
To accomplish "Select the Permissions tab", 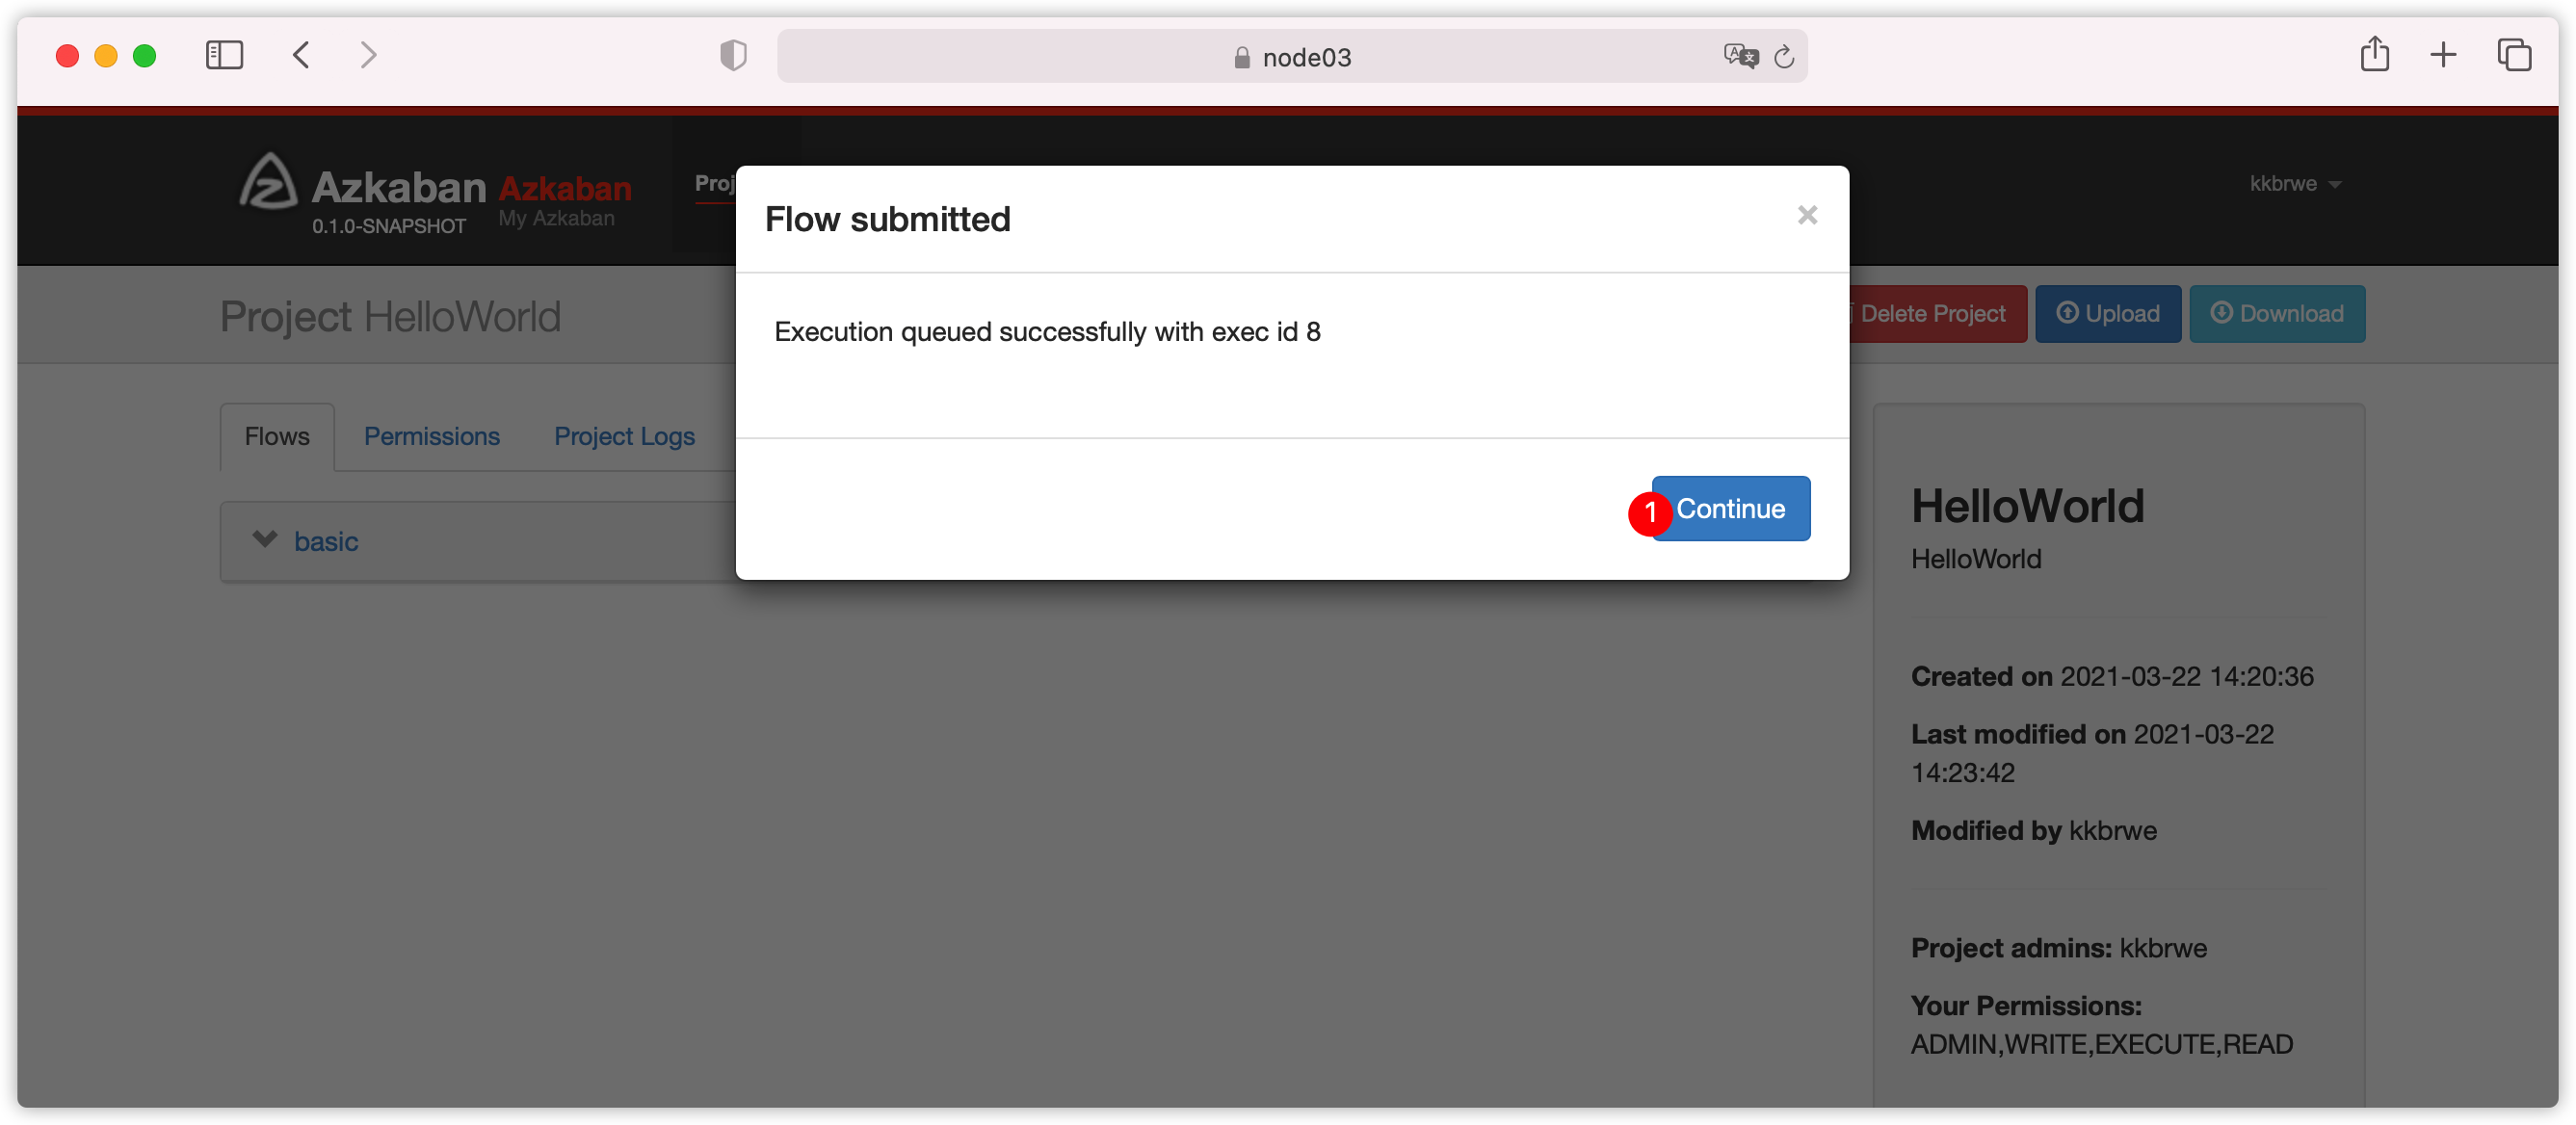I will (x=433, y=435).
